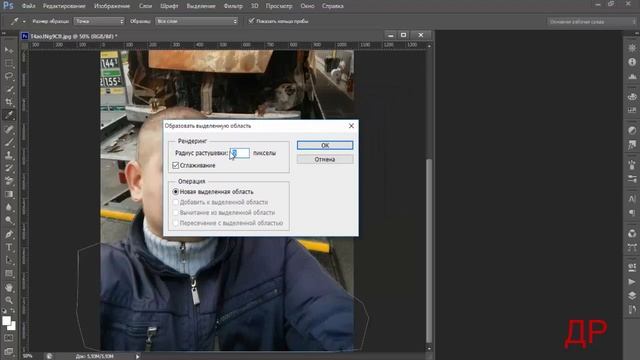The width and height of the screenshot is (640, 360).
Task: Open the Просмотр menu
Action: [279, 6]
